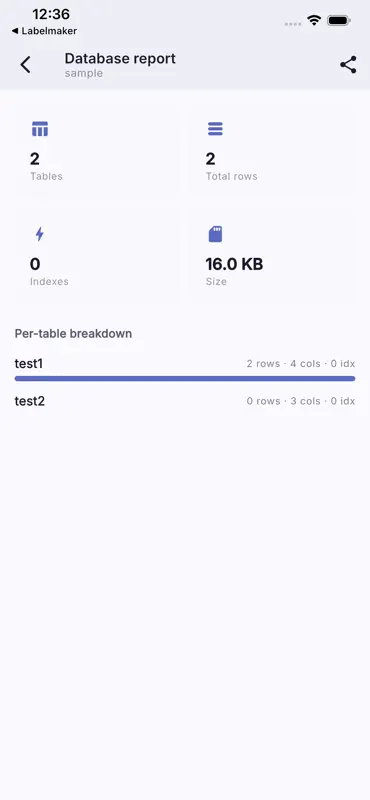Screen dimensions: 370x800
Task: Tap the Database report title
Action: click(120, 58)
